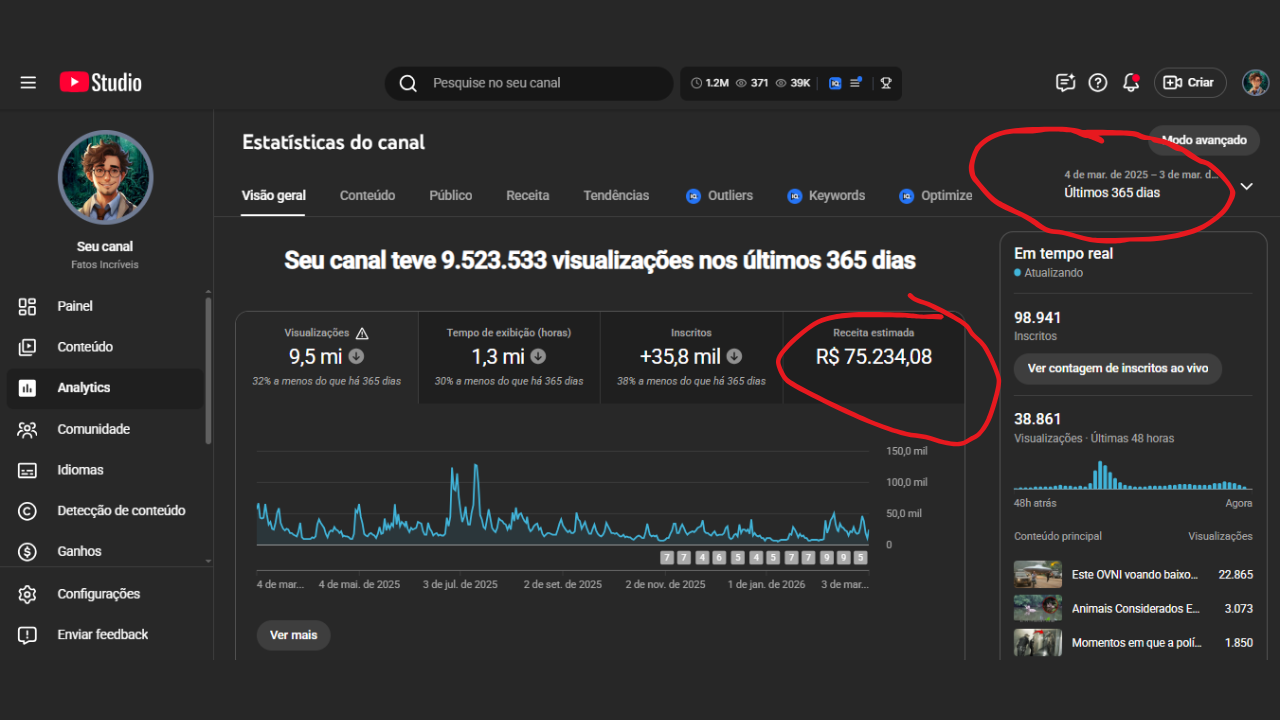Open the account avatar in top right
The height and width of the screenshot is (720, 1280).
[1255, 83]
